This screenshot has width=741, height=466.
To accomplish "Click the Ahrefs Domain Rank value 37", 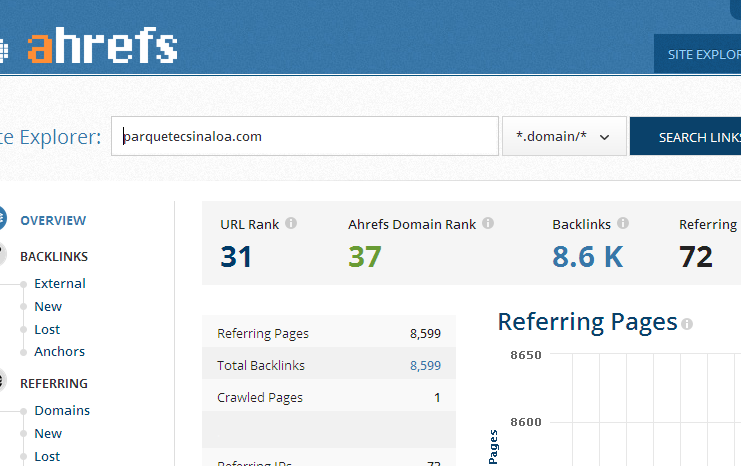I will point(365,257).
